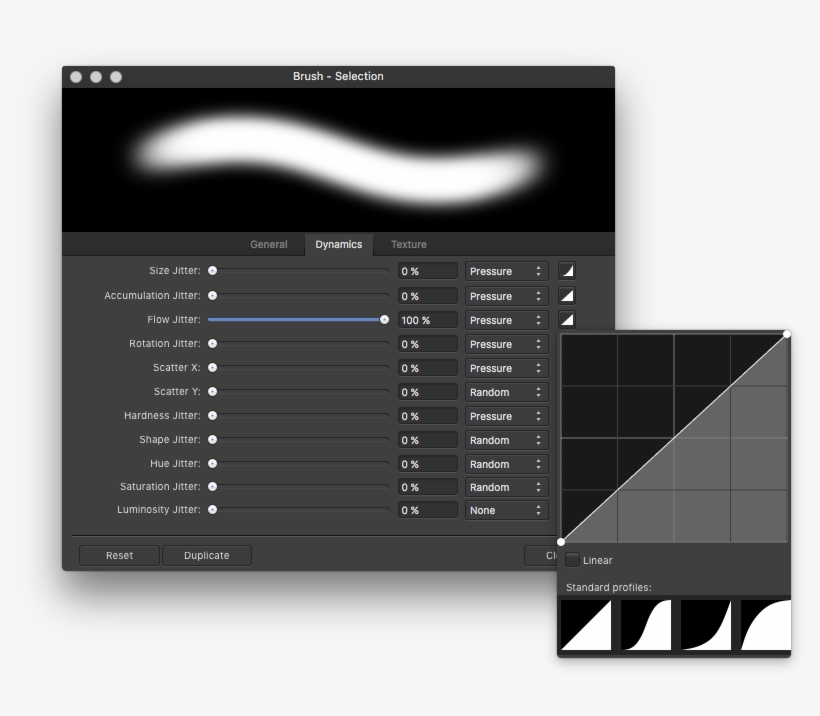
Task: Open Luminosity Jitter None dropdown
Action: 506,510
